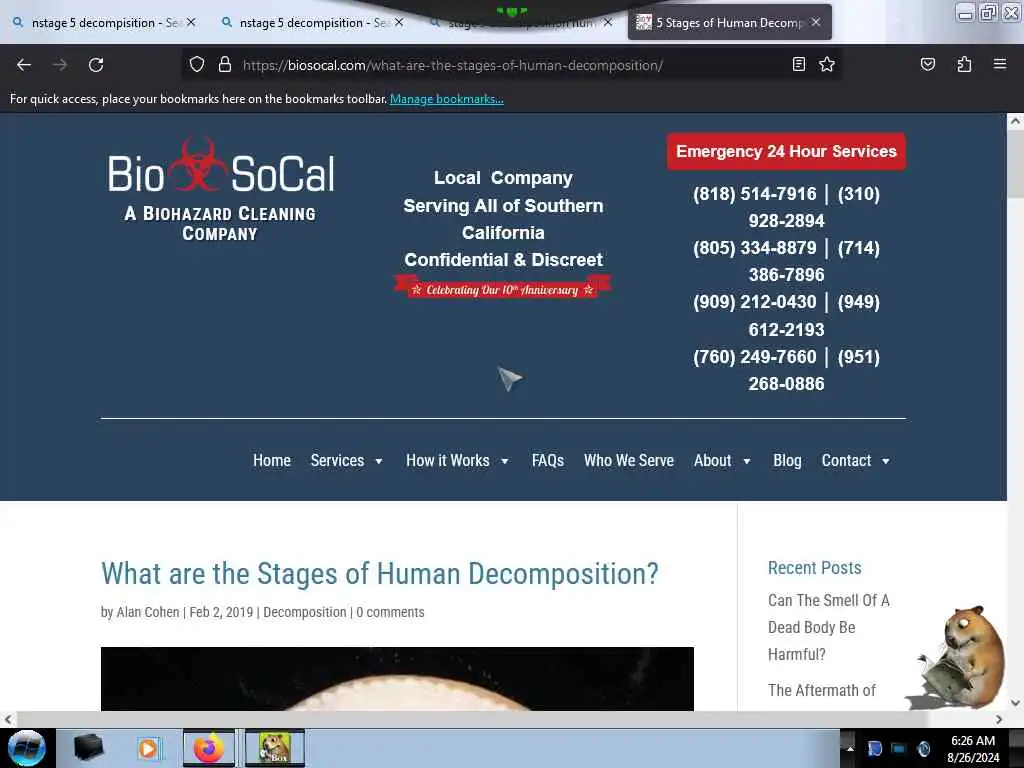Call the (760) 249-7660 phone link
This screenshot has height=768, width=1024.
pos(754,357)
